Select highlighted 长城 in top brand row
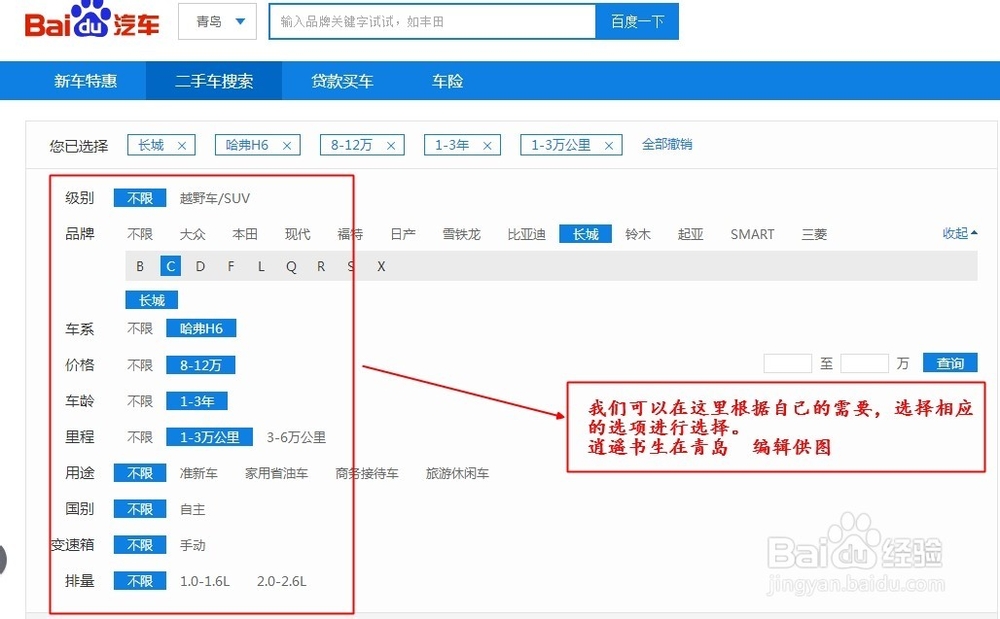 point(585,234)
